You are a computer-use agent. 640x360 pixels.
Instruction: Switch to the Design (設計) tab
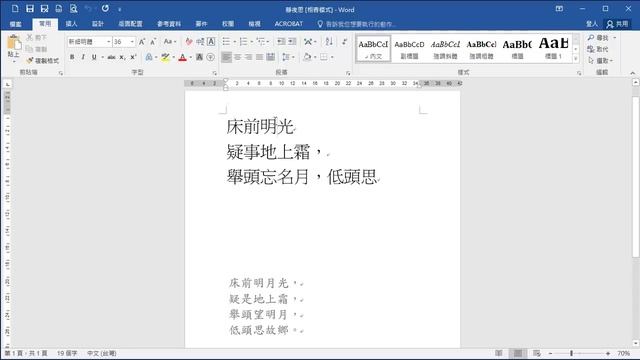coord(98,24)
